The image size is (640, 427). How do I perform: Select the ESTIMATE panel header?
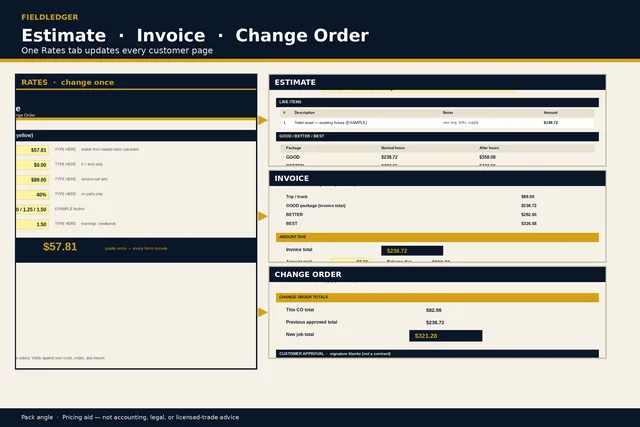coord(437,82)
